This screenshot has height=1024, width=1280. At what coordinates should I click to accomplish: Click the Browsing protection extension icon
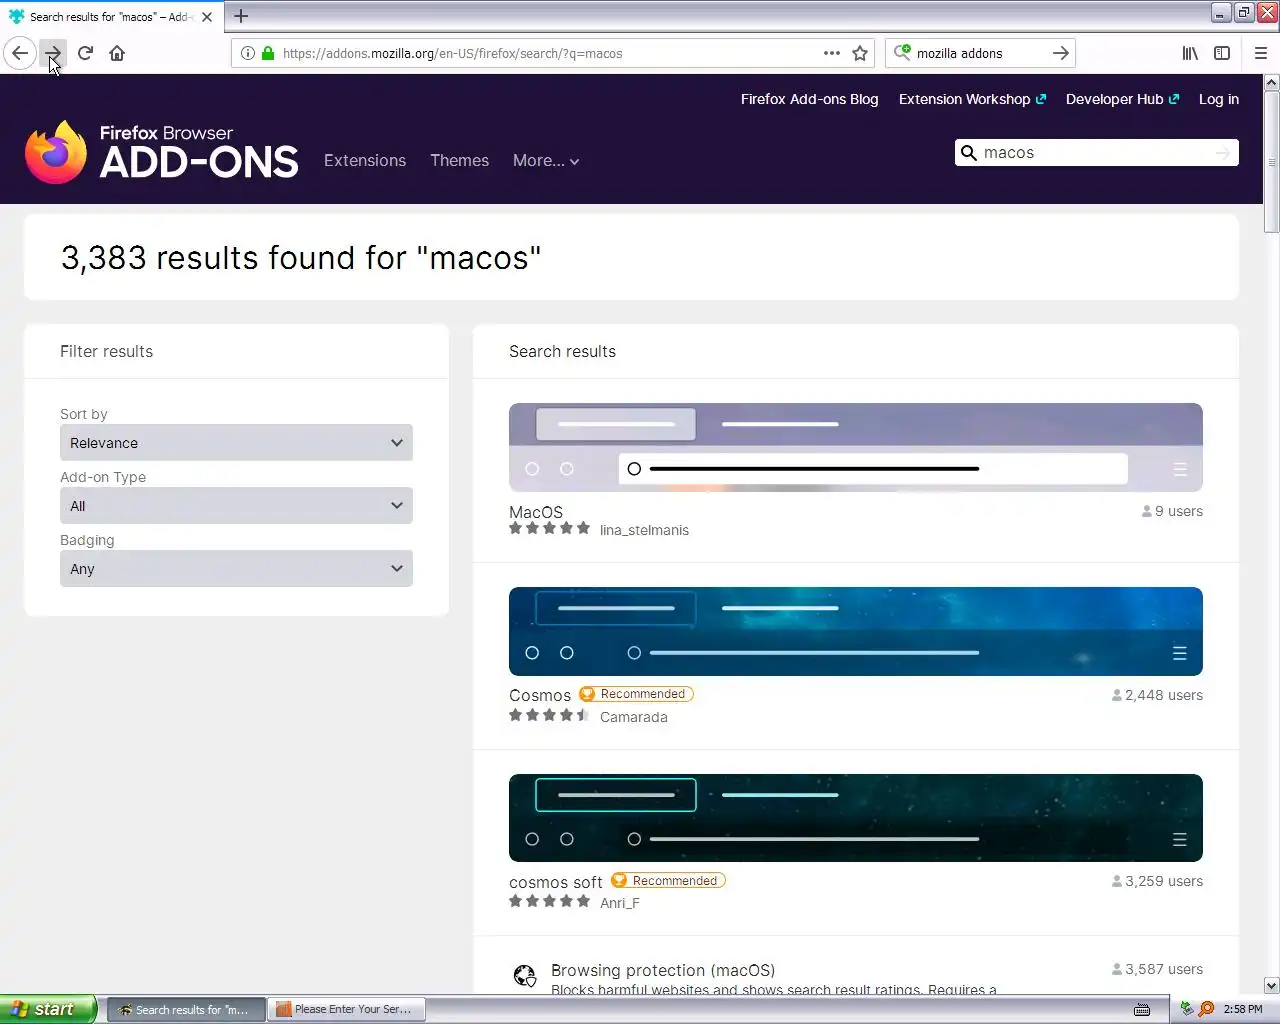(524, 975)
